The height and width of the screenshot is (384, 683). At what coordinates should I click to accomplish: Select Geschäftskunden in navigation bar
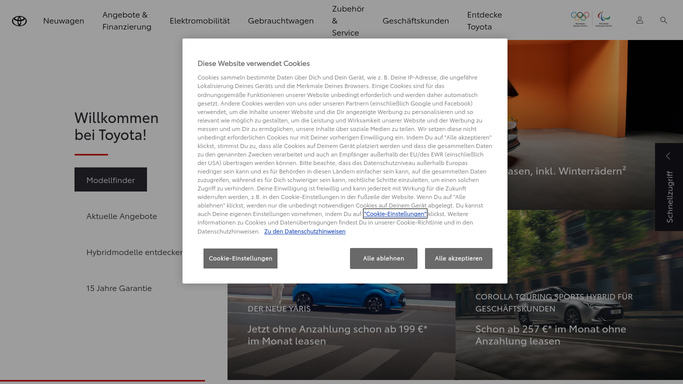click(x=416, y=20)
